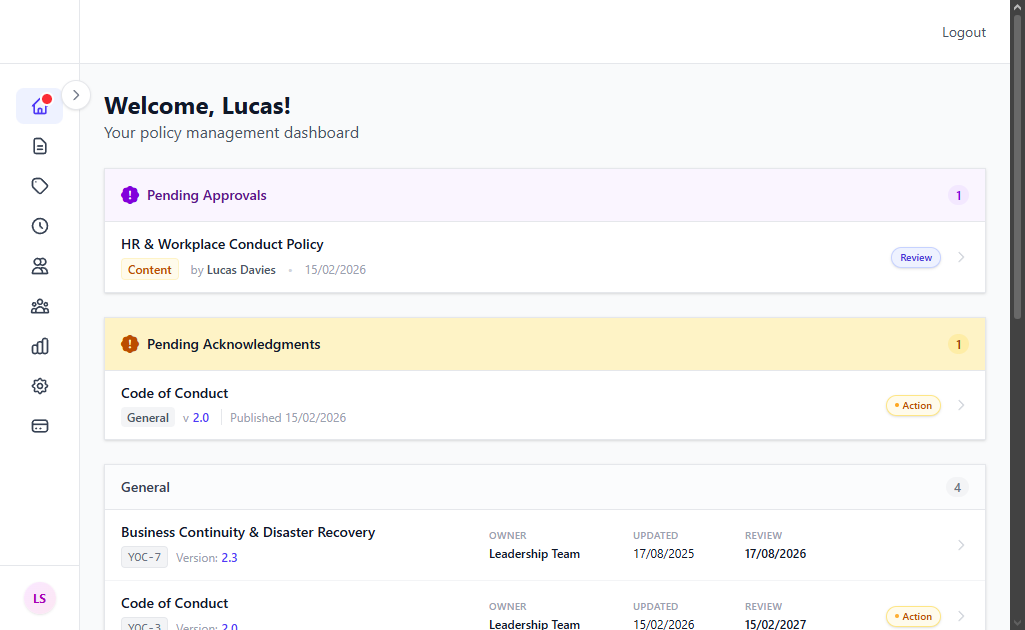Open the documents icon in sidebar
The height and width of the screenshot is (630, 1025).
tap(40, 146)
